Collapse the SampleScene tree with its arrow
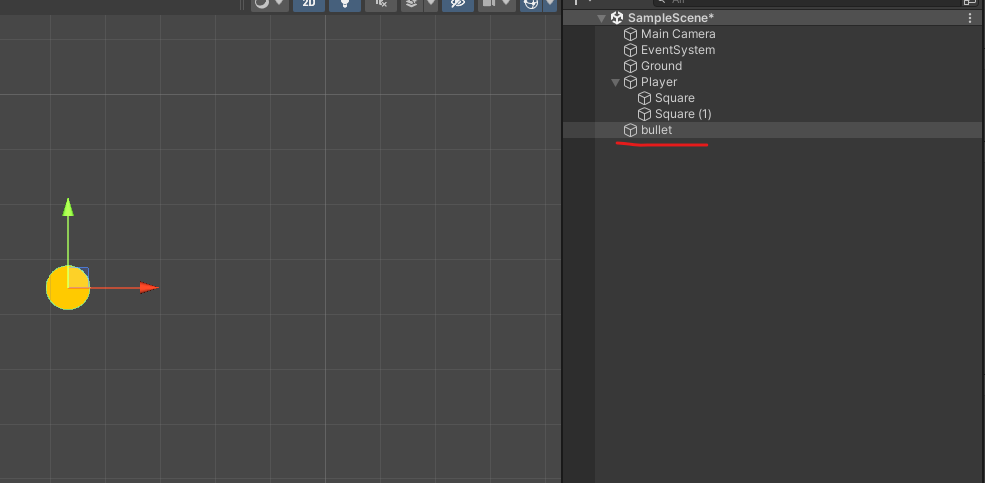Viewport: 985px width, 483px height. 601,18
